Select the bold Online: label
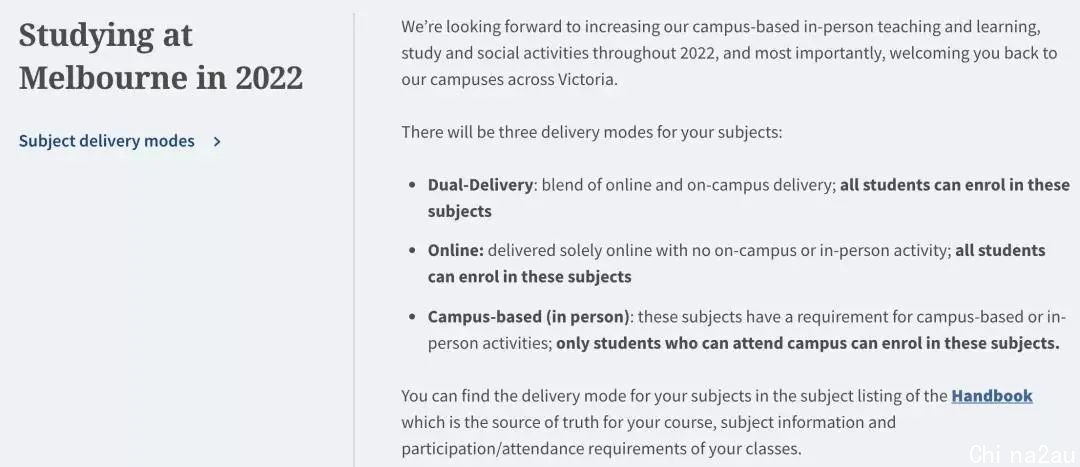The image size is (1080, 467). 455,251
